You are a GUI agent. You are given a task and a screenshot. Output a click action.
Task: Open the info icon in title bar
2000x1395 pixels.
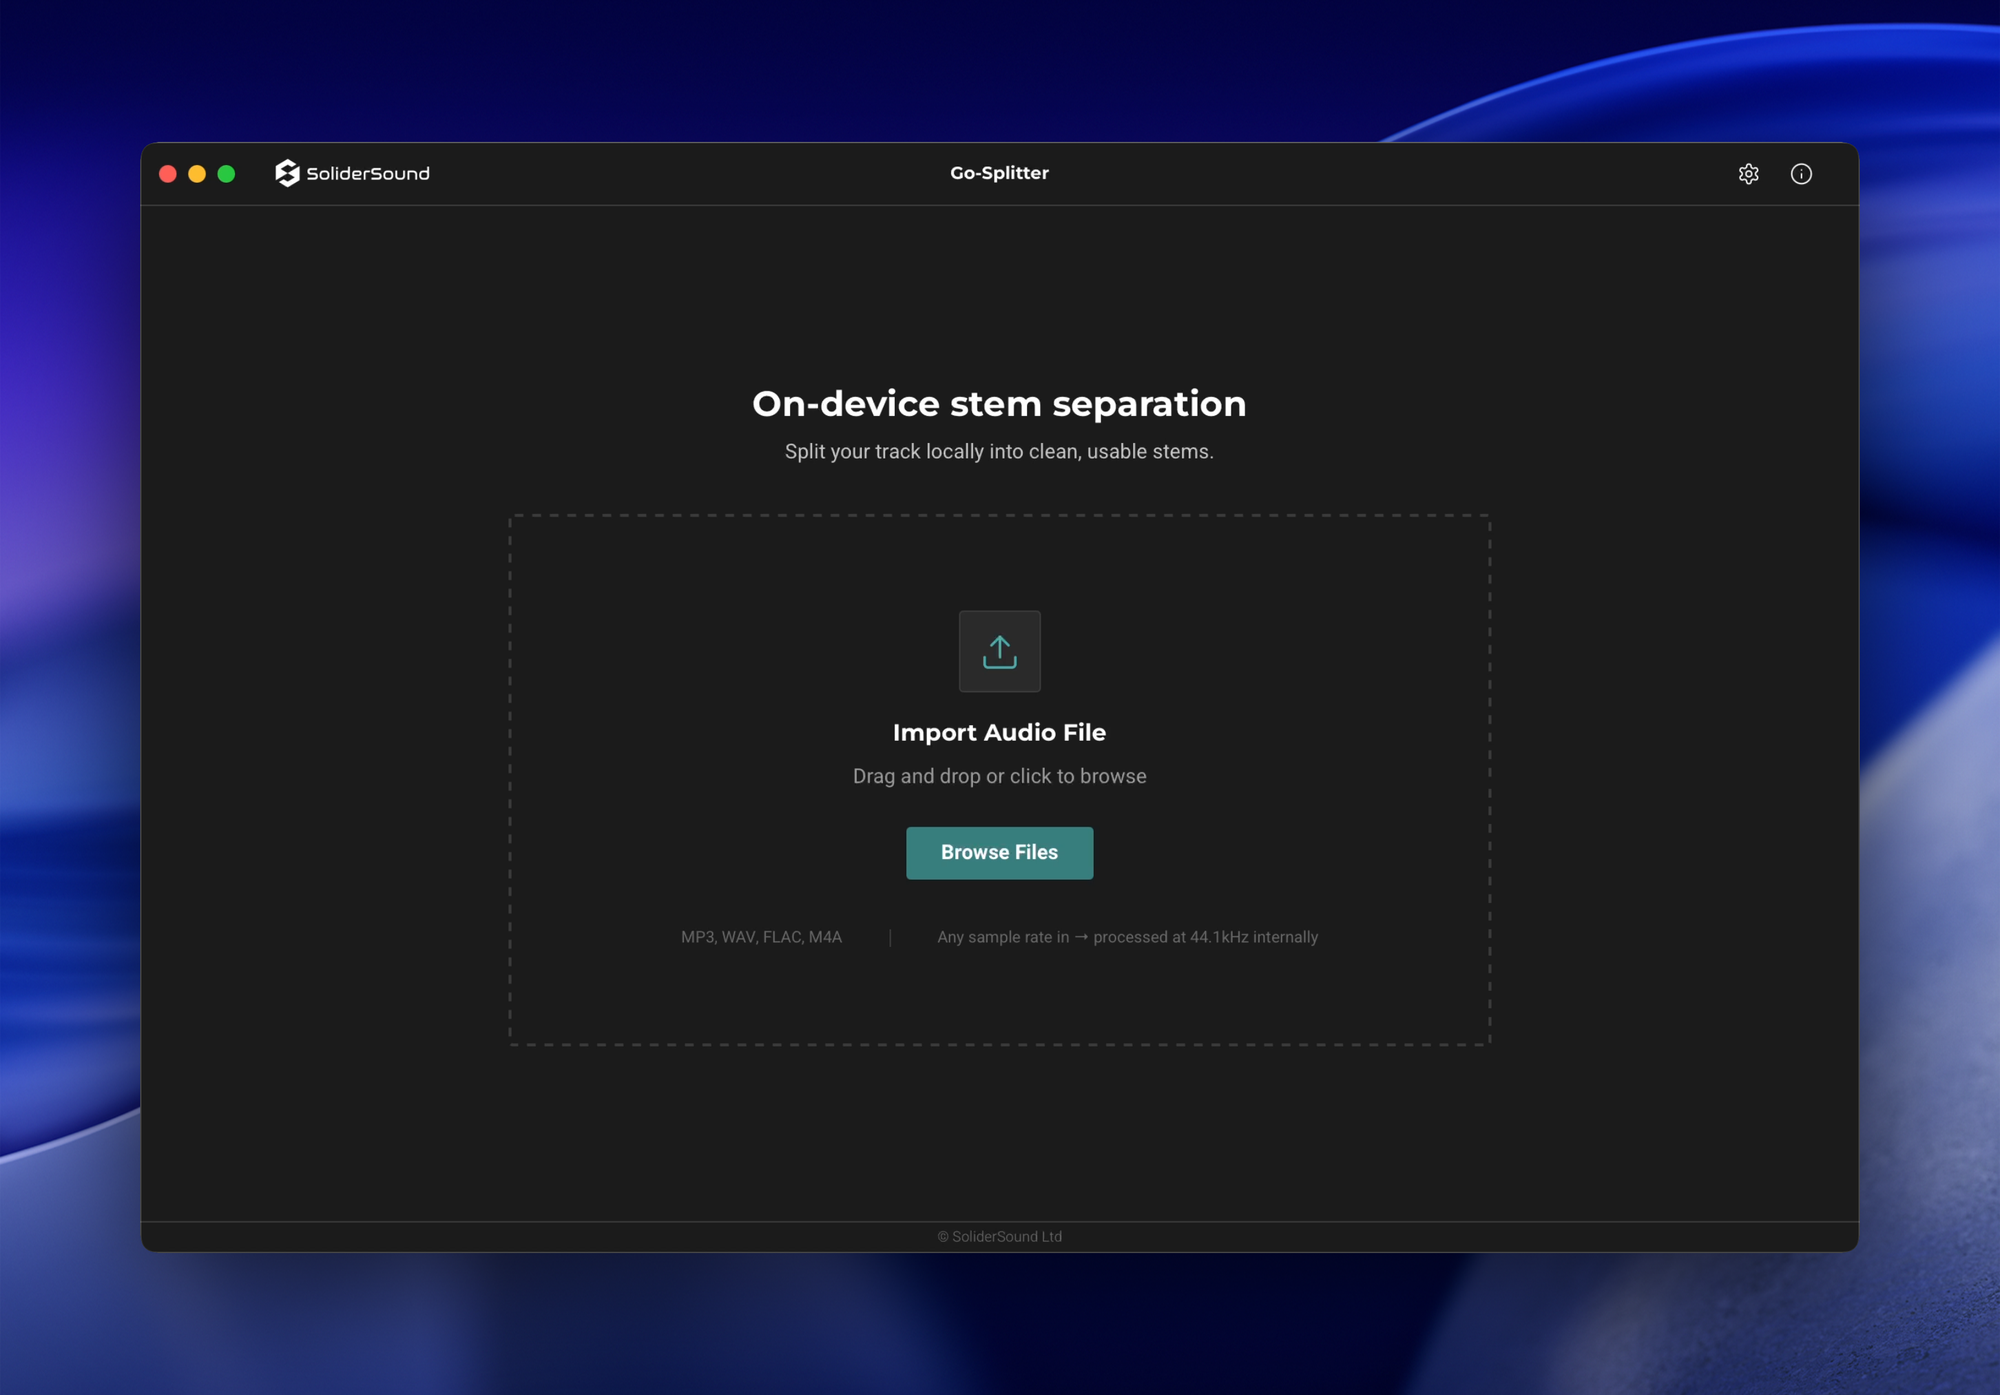pyautogui.click(x=1801, y=174)
